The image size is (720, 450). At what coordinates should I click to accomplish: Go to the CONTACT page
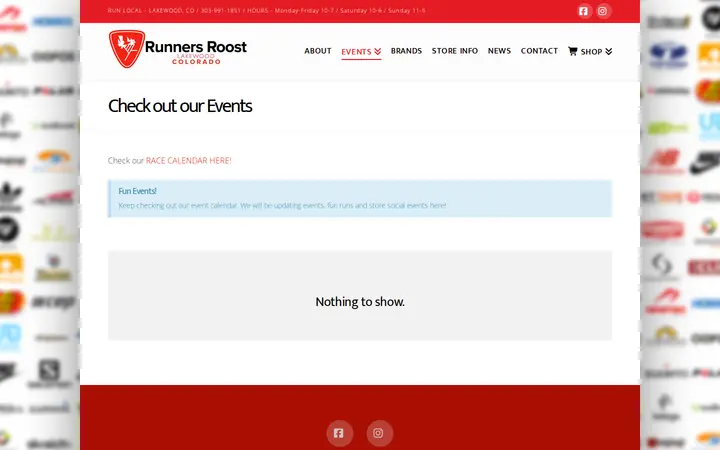pyautogui.click(x=539, y=51)
